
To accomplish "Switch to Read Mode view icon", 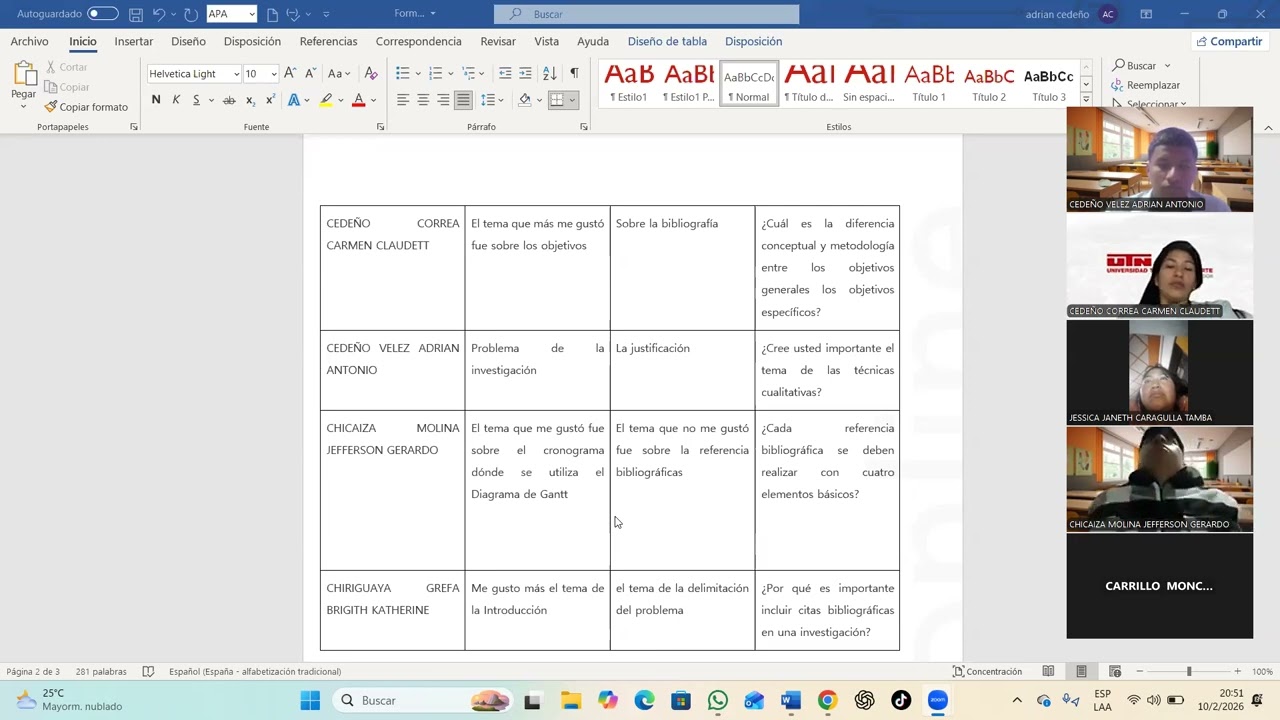I will [1048, 671].
